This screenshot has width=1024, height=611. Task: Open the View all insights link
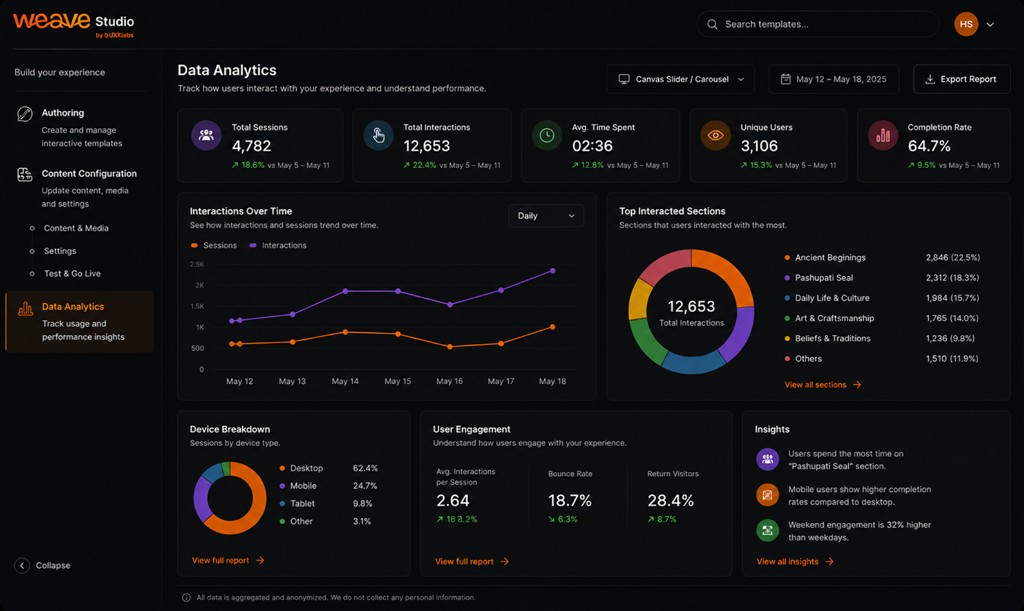pos(795,561)
